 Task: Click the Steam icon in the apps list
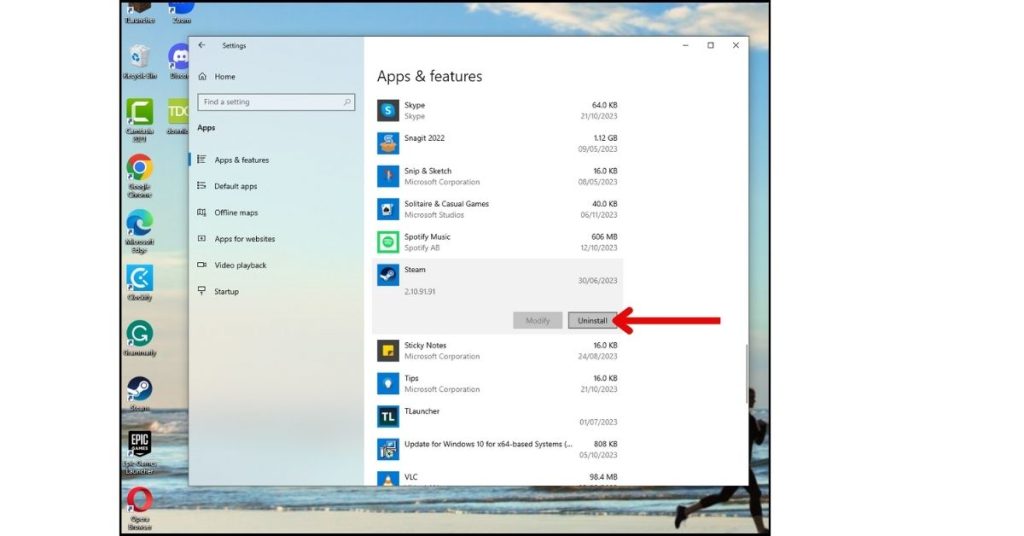coord(388,275)
